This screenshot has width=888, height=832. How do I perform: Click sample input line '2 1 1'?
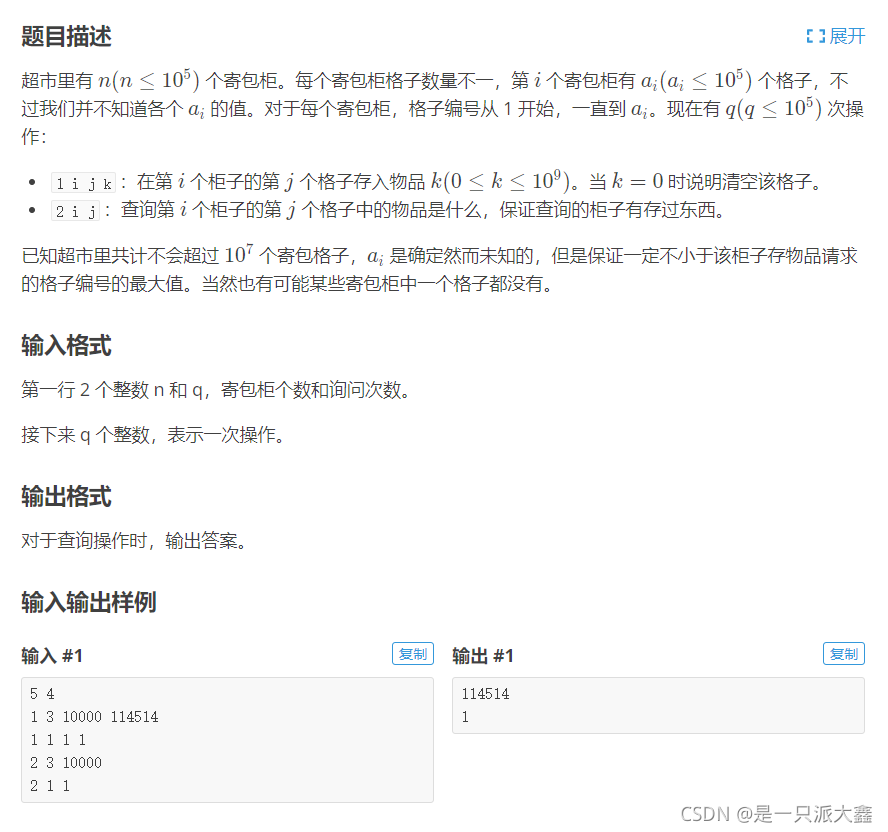click(x=50, y=786)
